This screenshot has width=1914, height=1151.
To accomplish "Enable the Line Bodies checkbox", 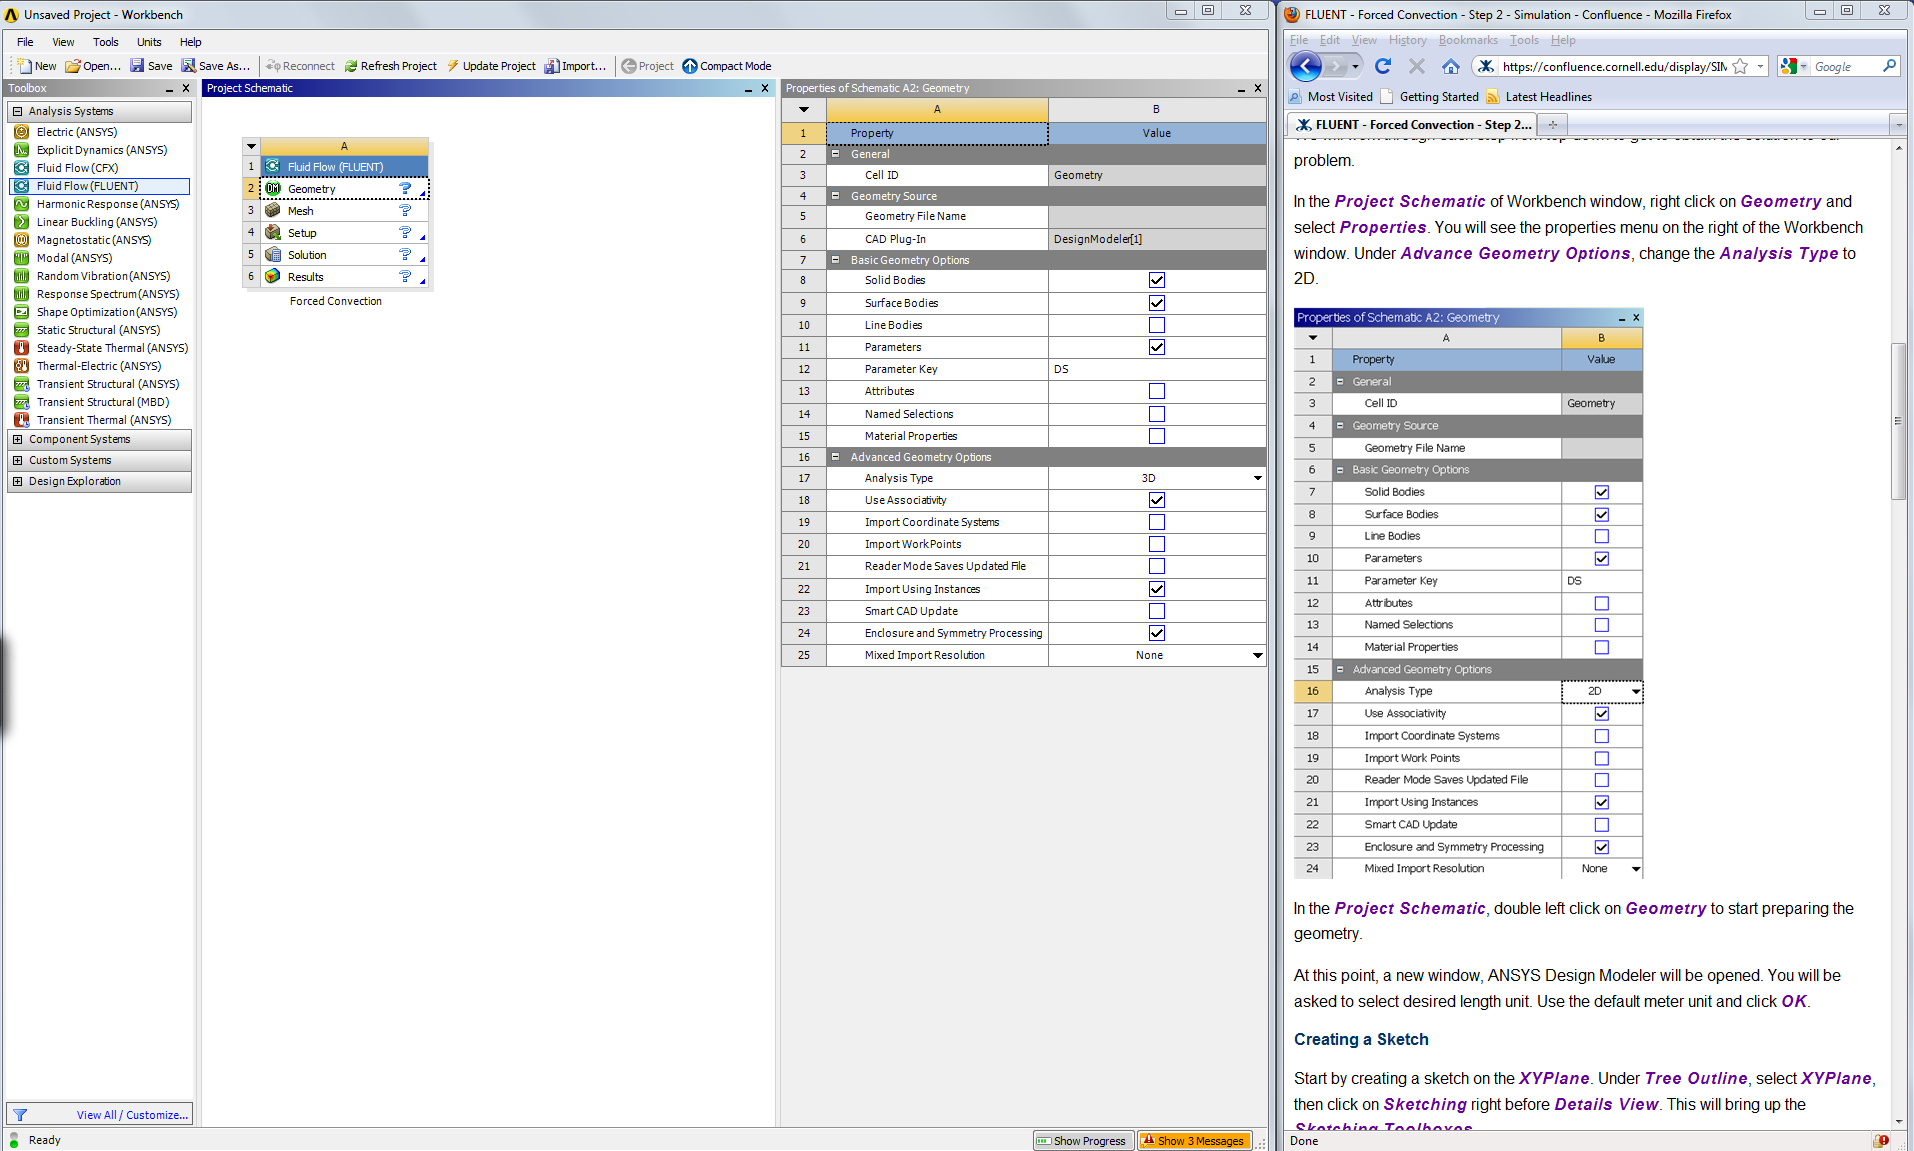I will click(x=1157, y=325).
